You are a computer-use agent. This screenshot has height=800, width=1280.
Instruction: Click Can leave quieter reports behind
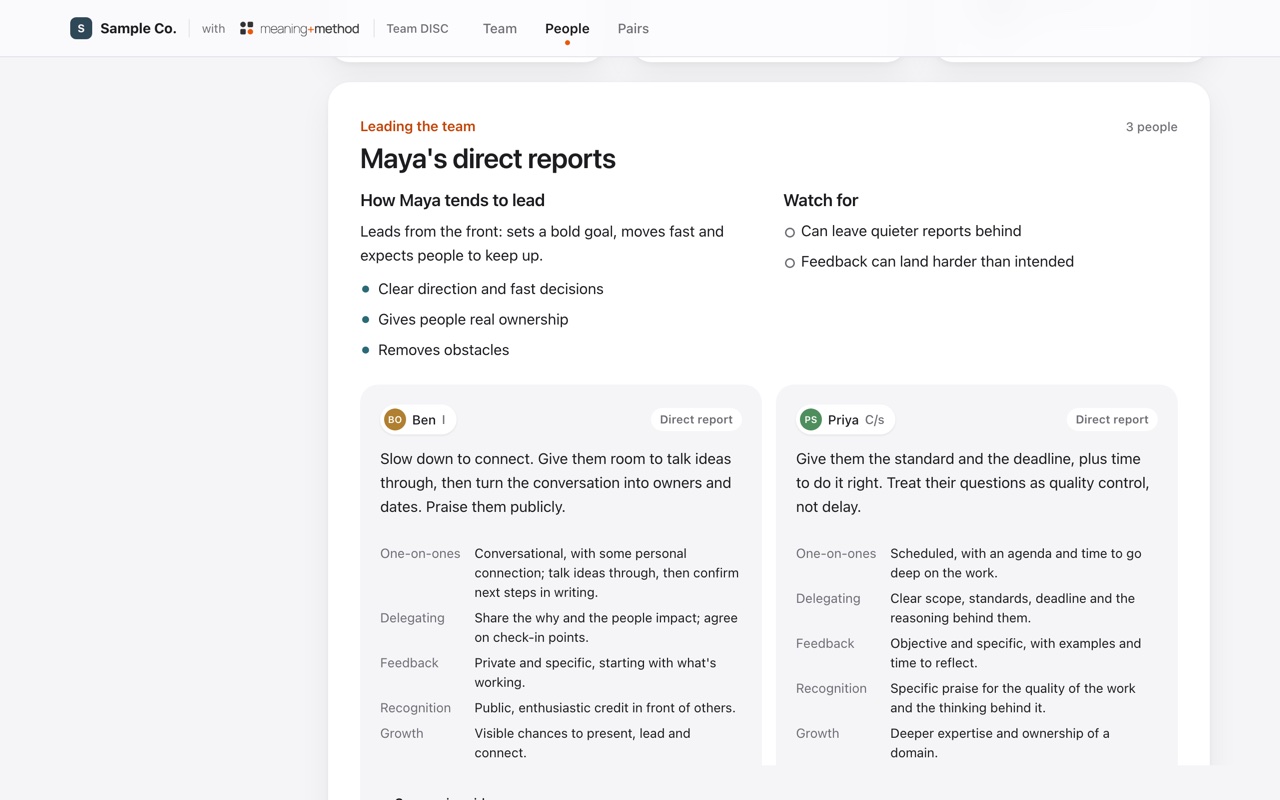coord(911,231)
